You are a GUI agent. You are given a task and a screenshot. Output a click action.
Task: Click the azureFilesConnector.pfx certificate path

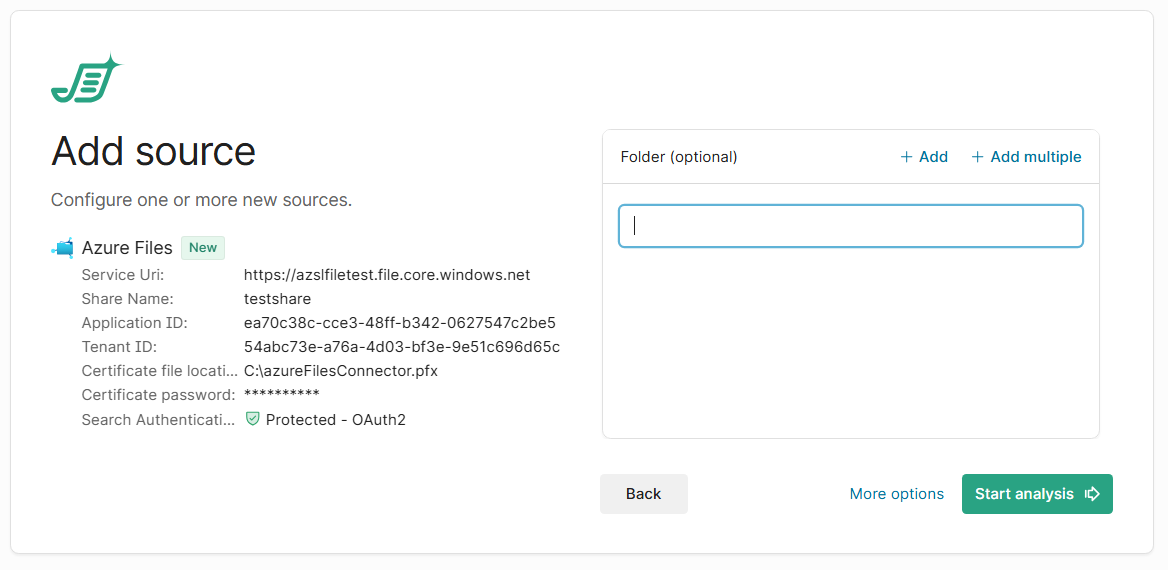(340, 371)
